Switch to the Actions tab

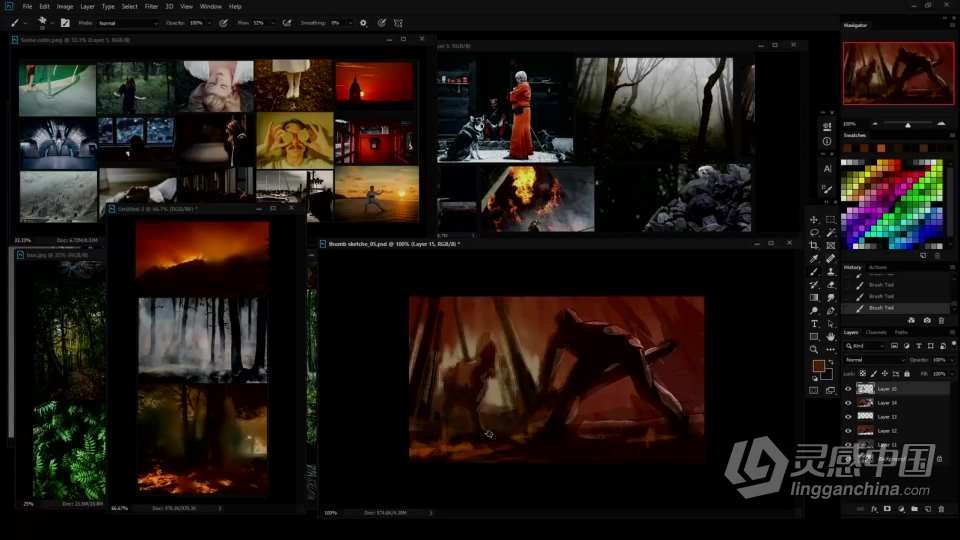point(877,268)
